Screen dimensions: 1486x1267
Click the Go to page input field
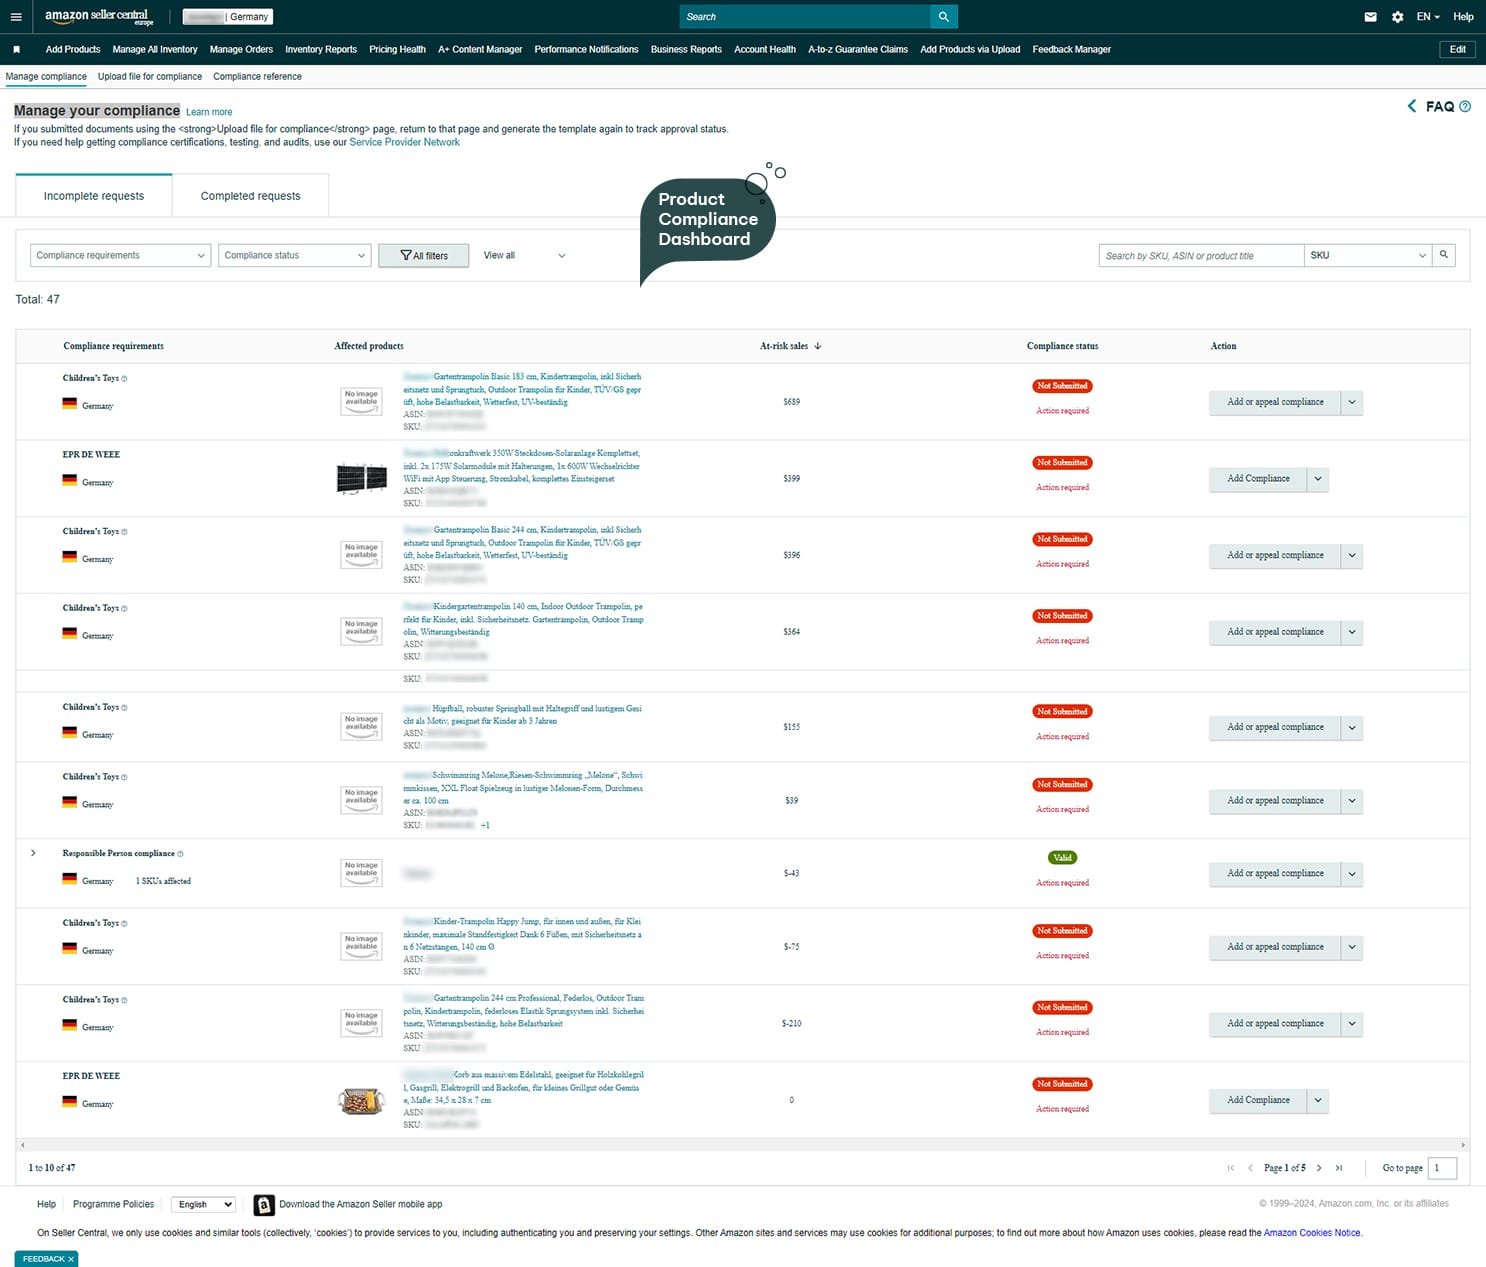[x=1441, y=1168]
